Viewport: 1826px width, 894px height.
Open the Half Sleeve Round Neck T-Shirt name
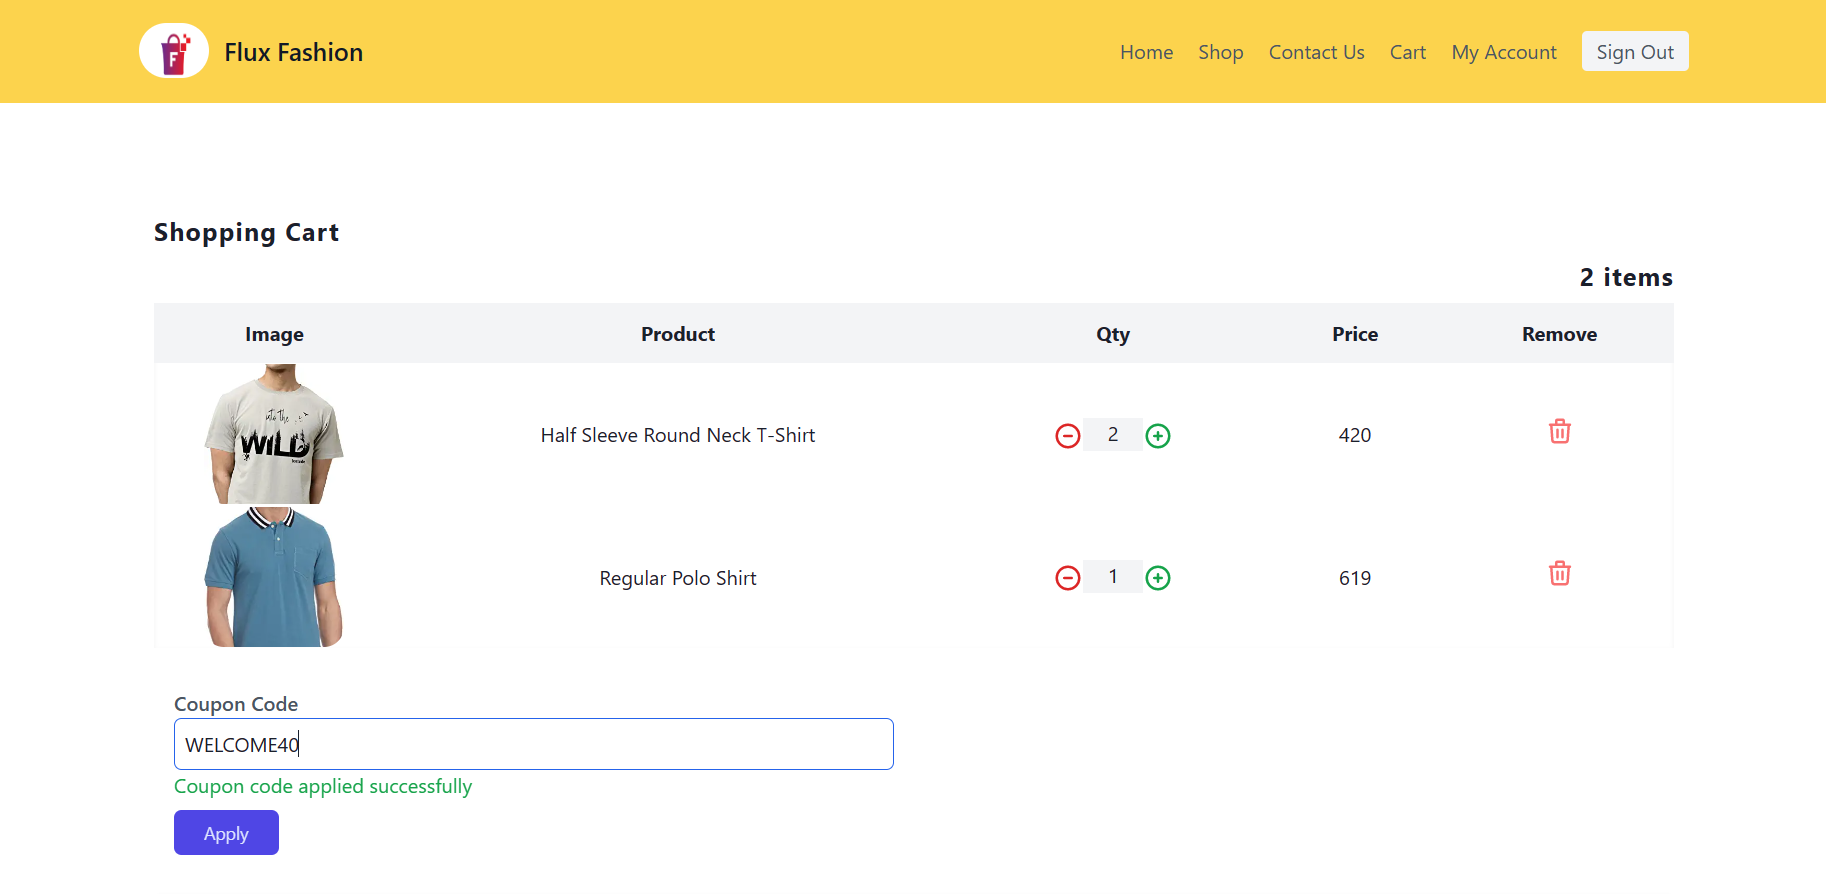[x=677, y=435]
